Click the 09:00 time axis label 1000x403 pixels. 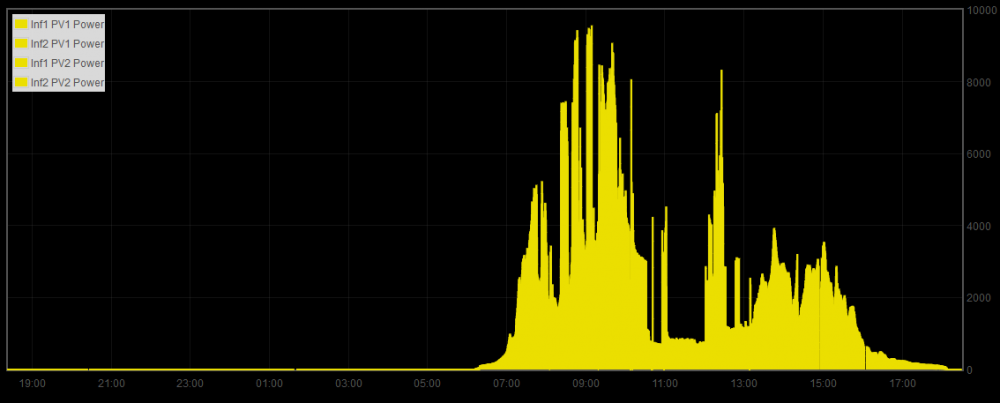[x=585, y=384]
